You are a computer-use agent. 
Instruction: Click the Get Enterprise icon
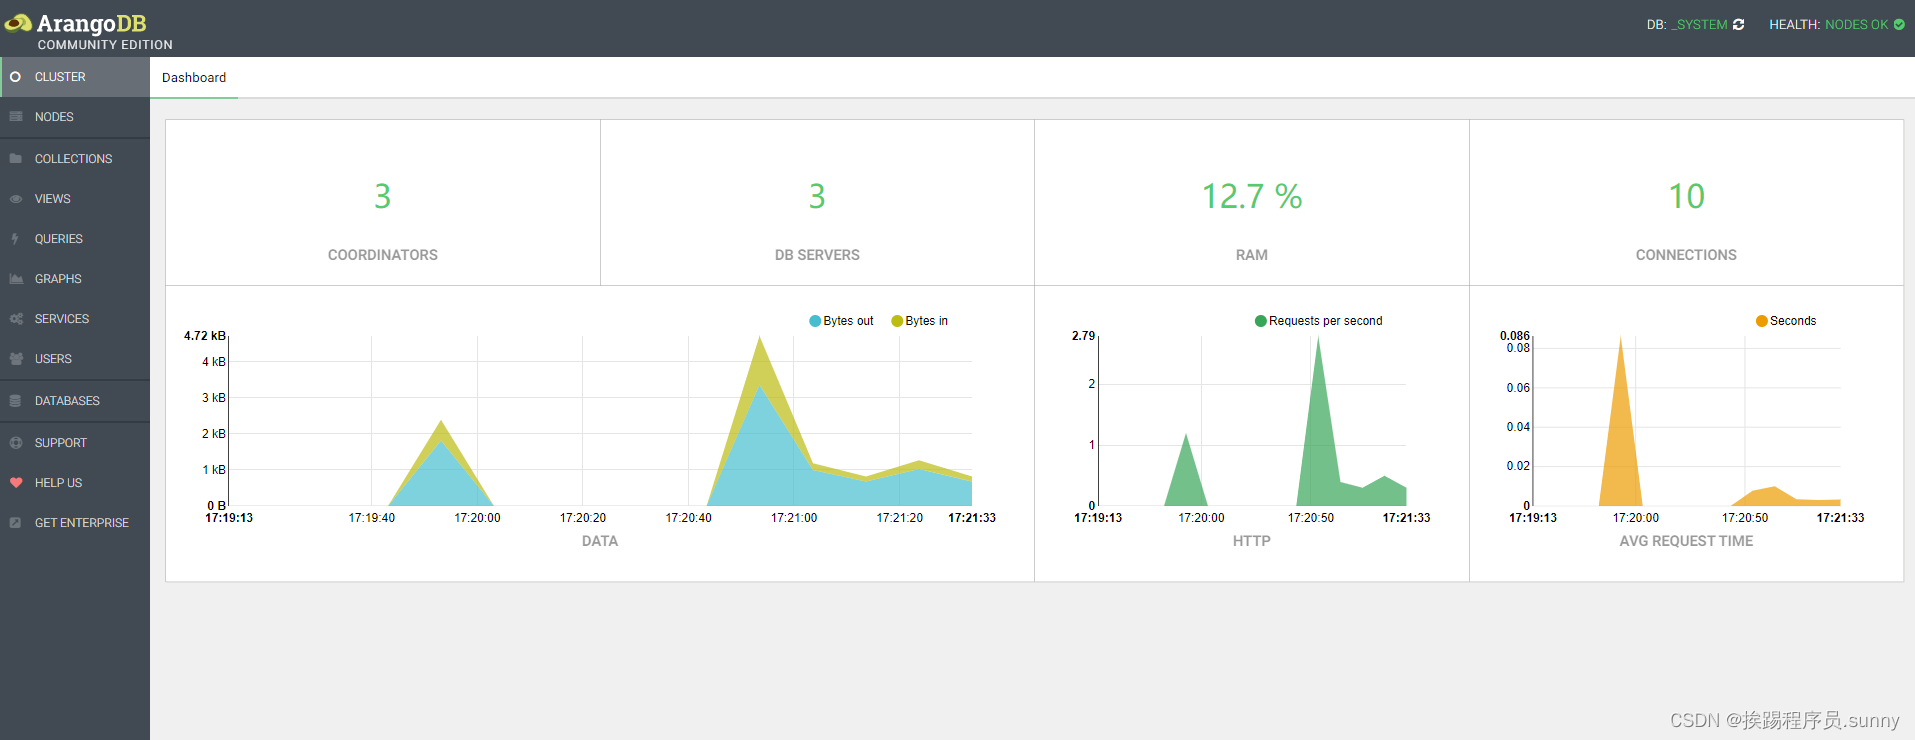pos(15,523)
